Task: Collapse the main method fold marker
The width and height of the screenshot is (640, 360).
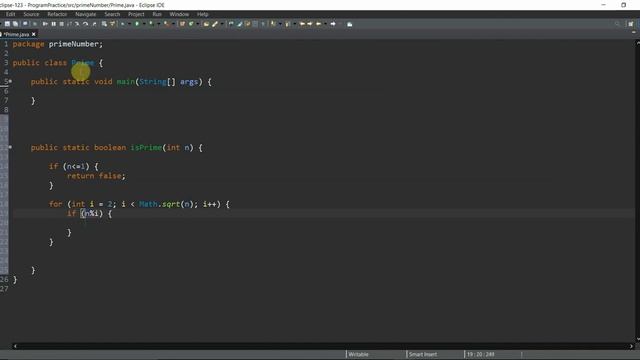Action: click(10, 81)
